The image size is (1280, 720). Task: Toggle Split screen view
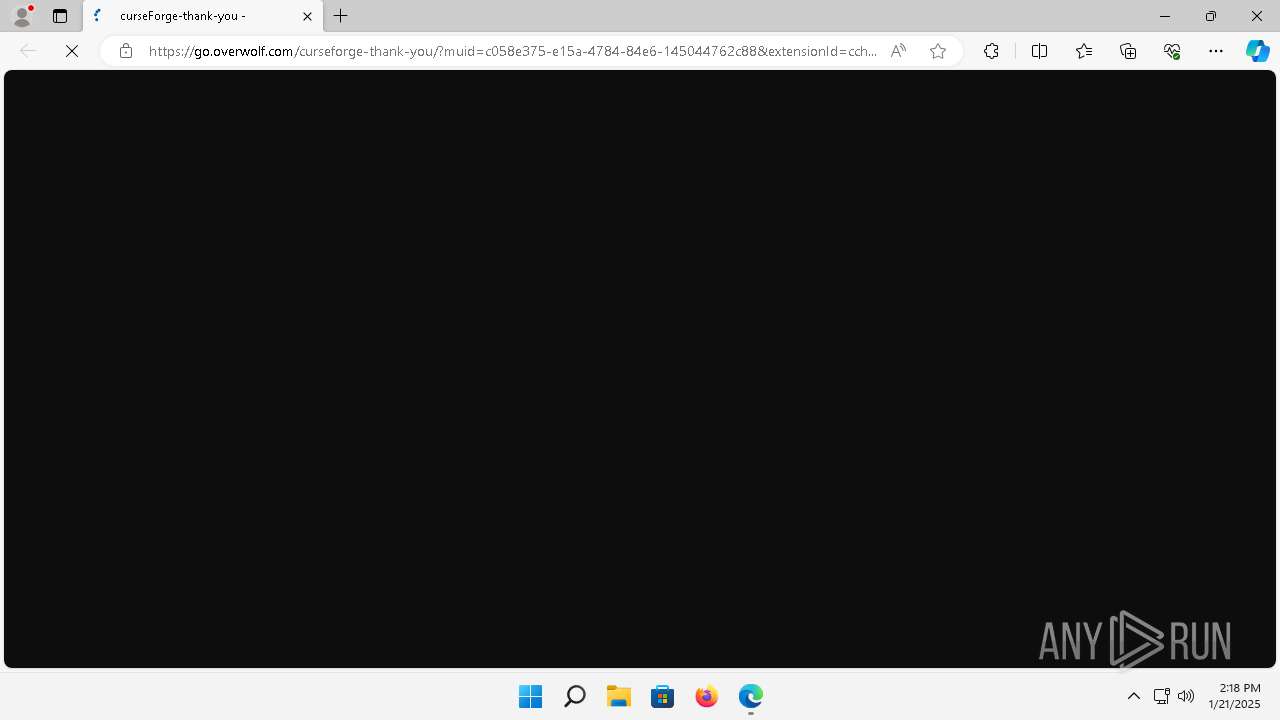[1039, 51]
